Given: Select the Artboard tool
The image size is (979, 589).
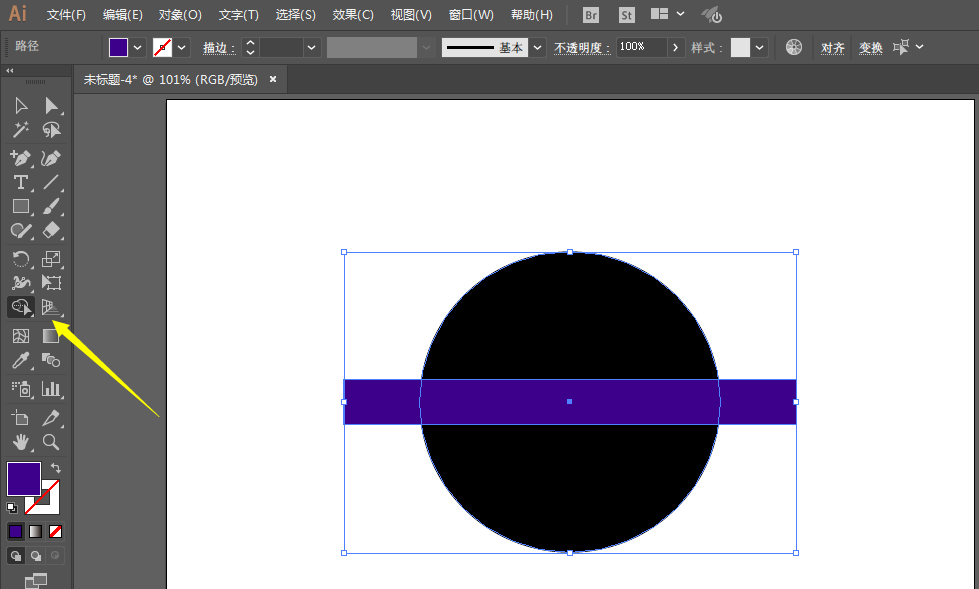Looking at the screenshot, I should pyautogui.click(x=21, y=418).
